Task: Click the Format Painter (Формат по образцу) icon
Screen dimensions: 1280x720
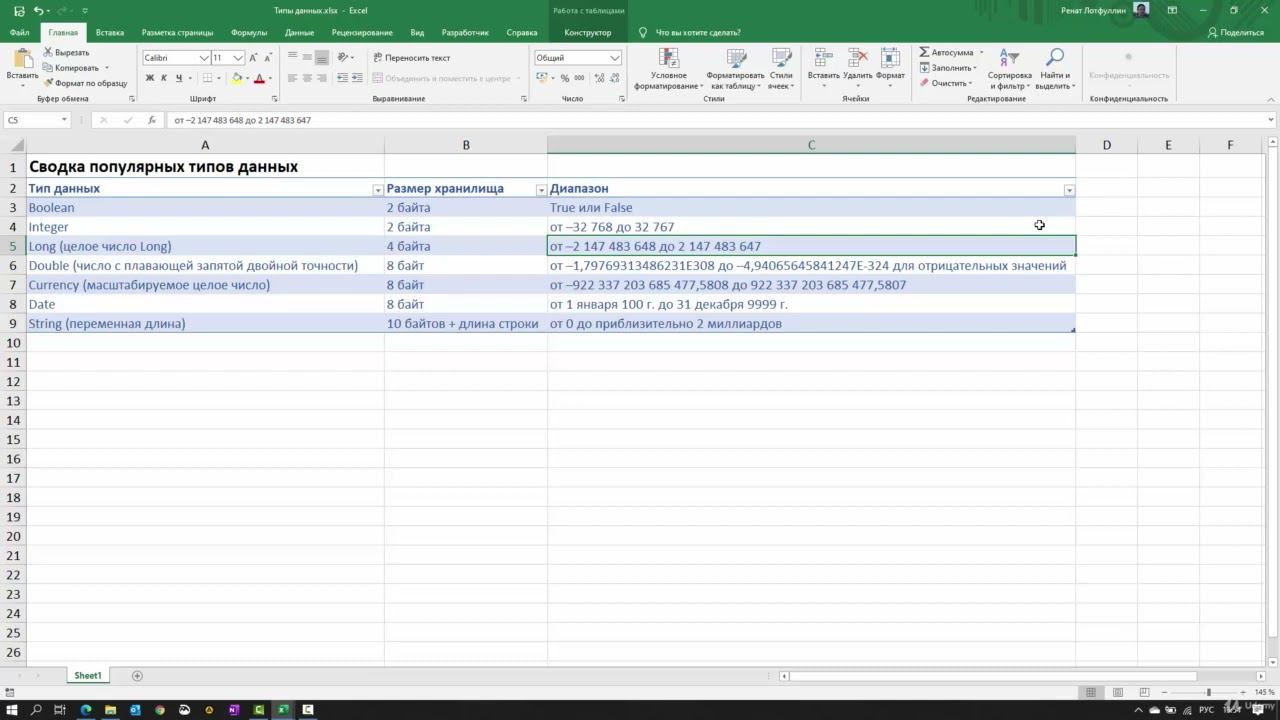Action: click(48, 84)
